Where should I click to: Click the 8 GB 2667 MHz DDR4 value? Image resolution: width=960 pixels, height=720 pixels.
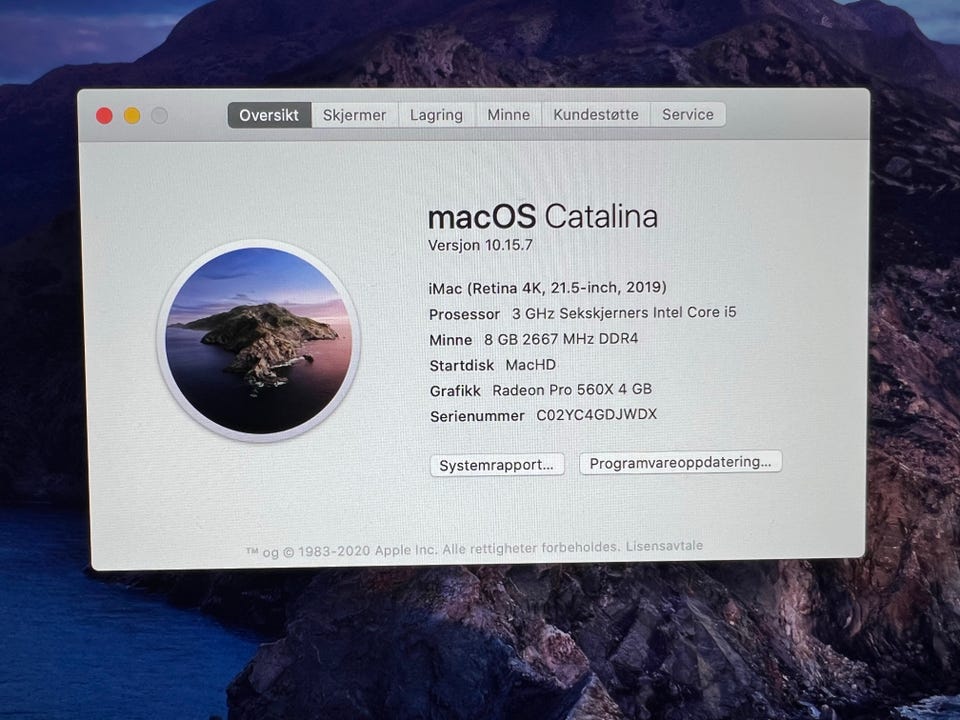561,339
